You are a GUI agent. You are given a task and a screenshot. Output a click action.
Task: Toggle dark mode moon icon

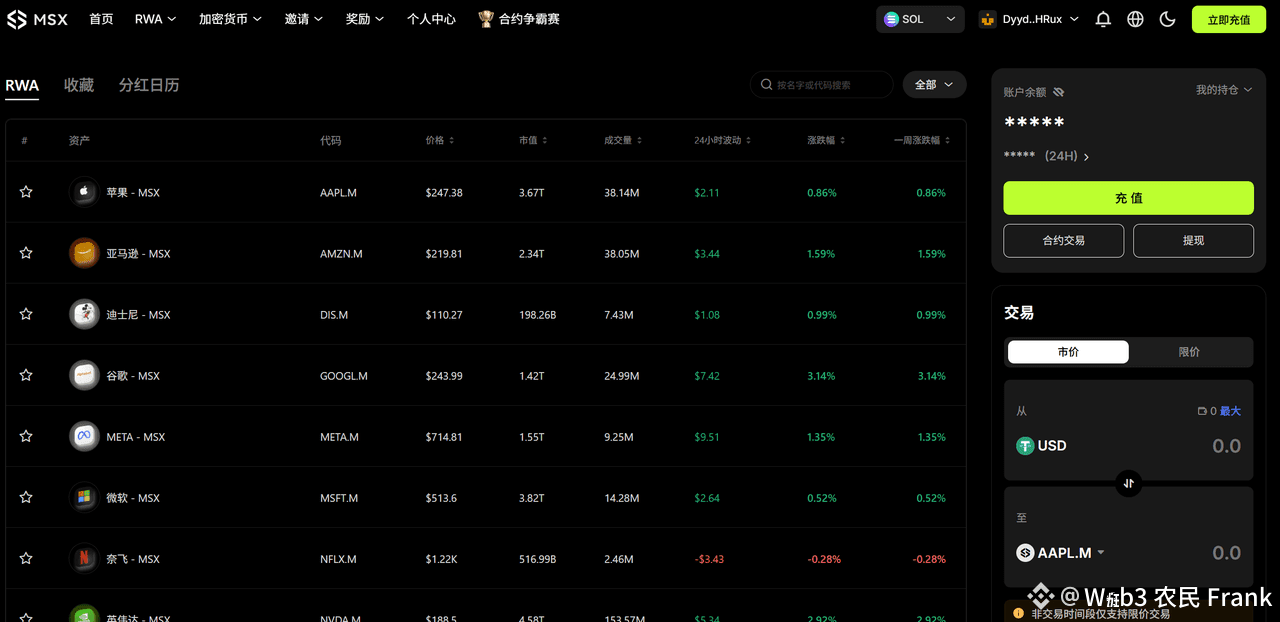pyautogui.click(x=1167, y=19)
